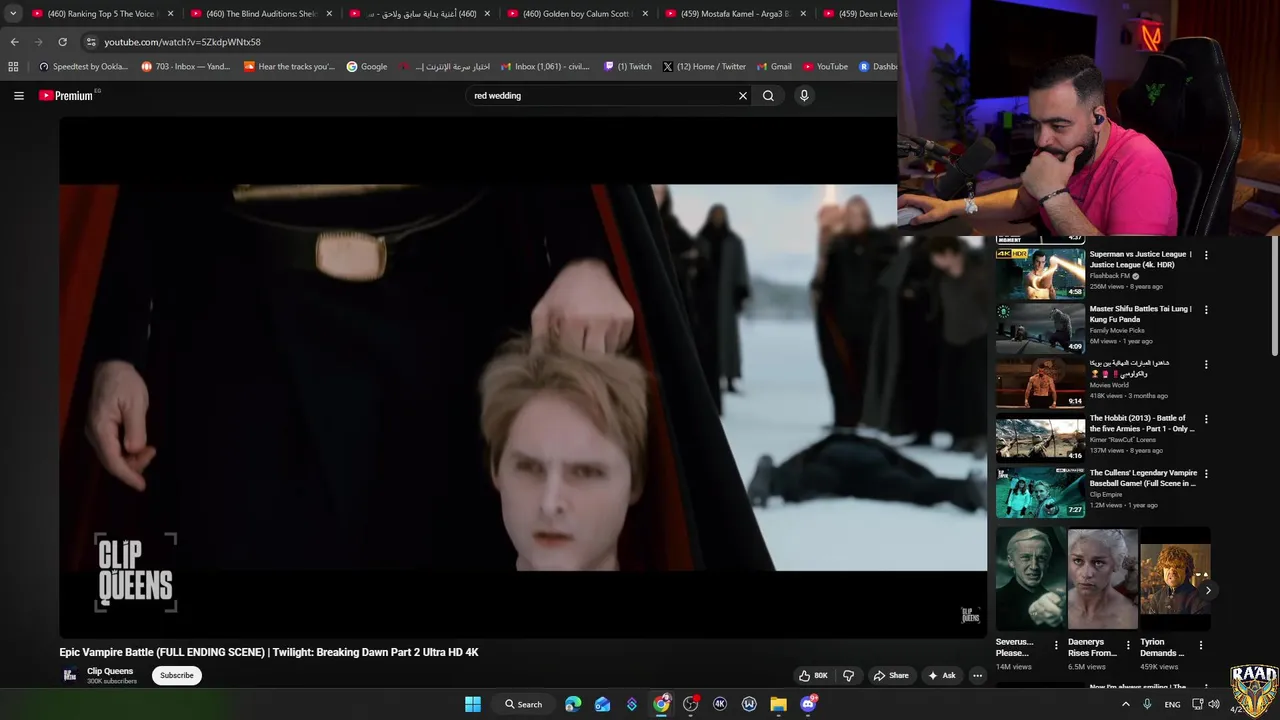Open Windows taskbar Search box
The image size is (1280, 720).
[524, 704]
